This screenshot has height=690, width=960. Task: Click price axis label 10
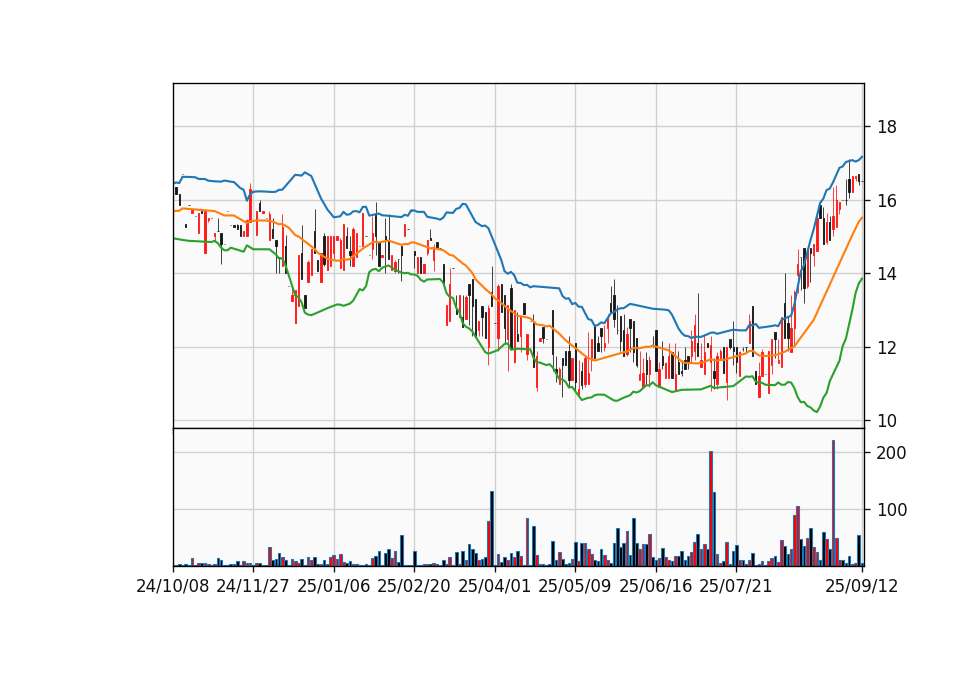click(887, 421)
